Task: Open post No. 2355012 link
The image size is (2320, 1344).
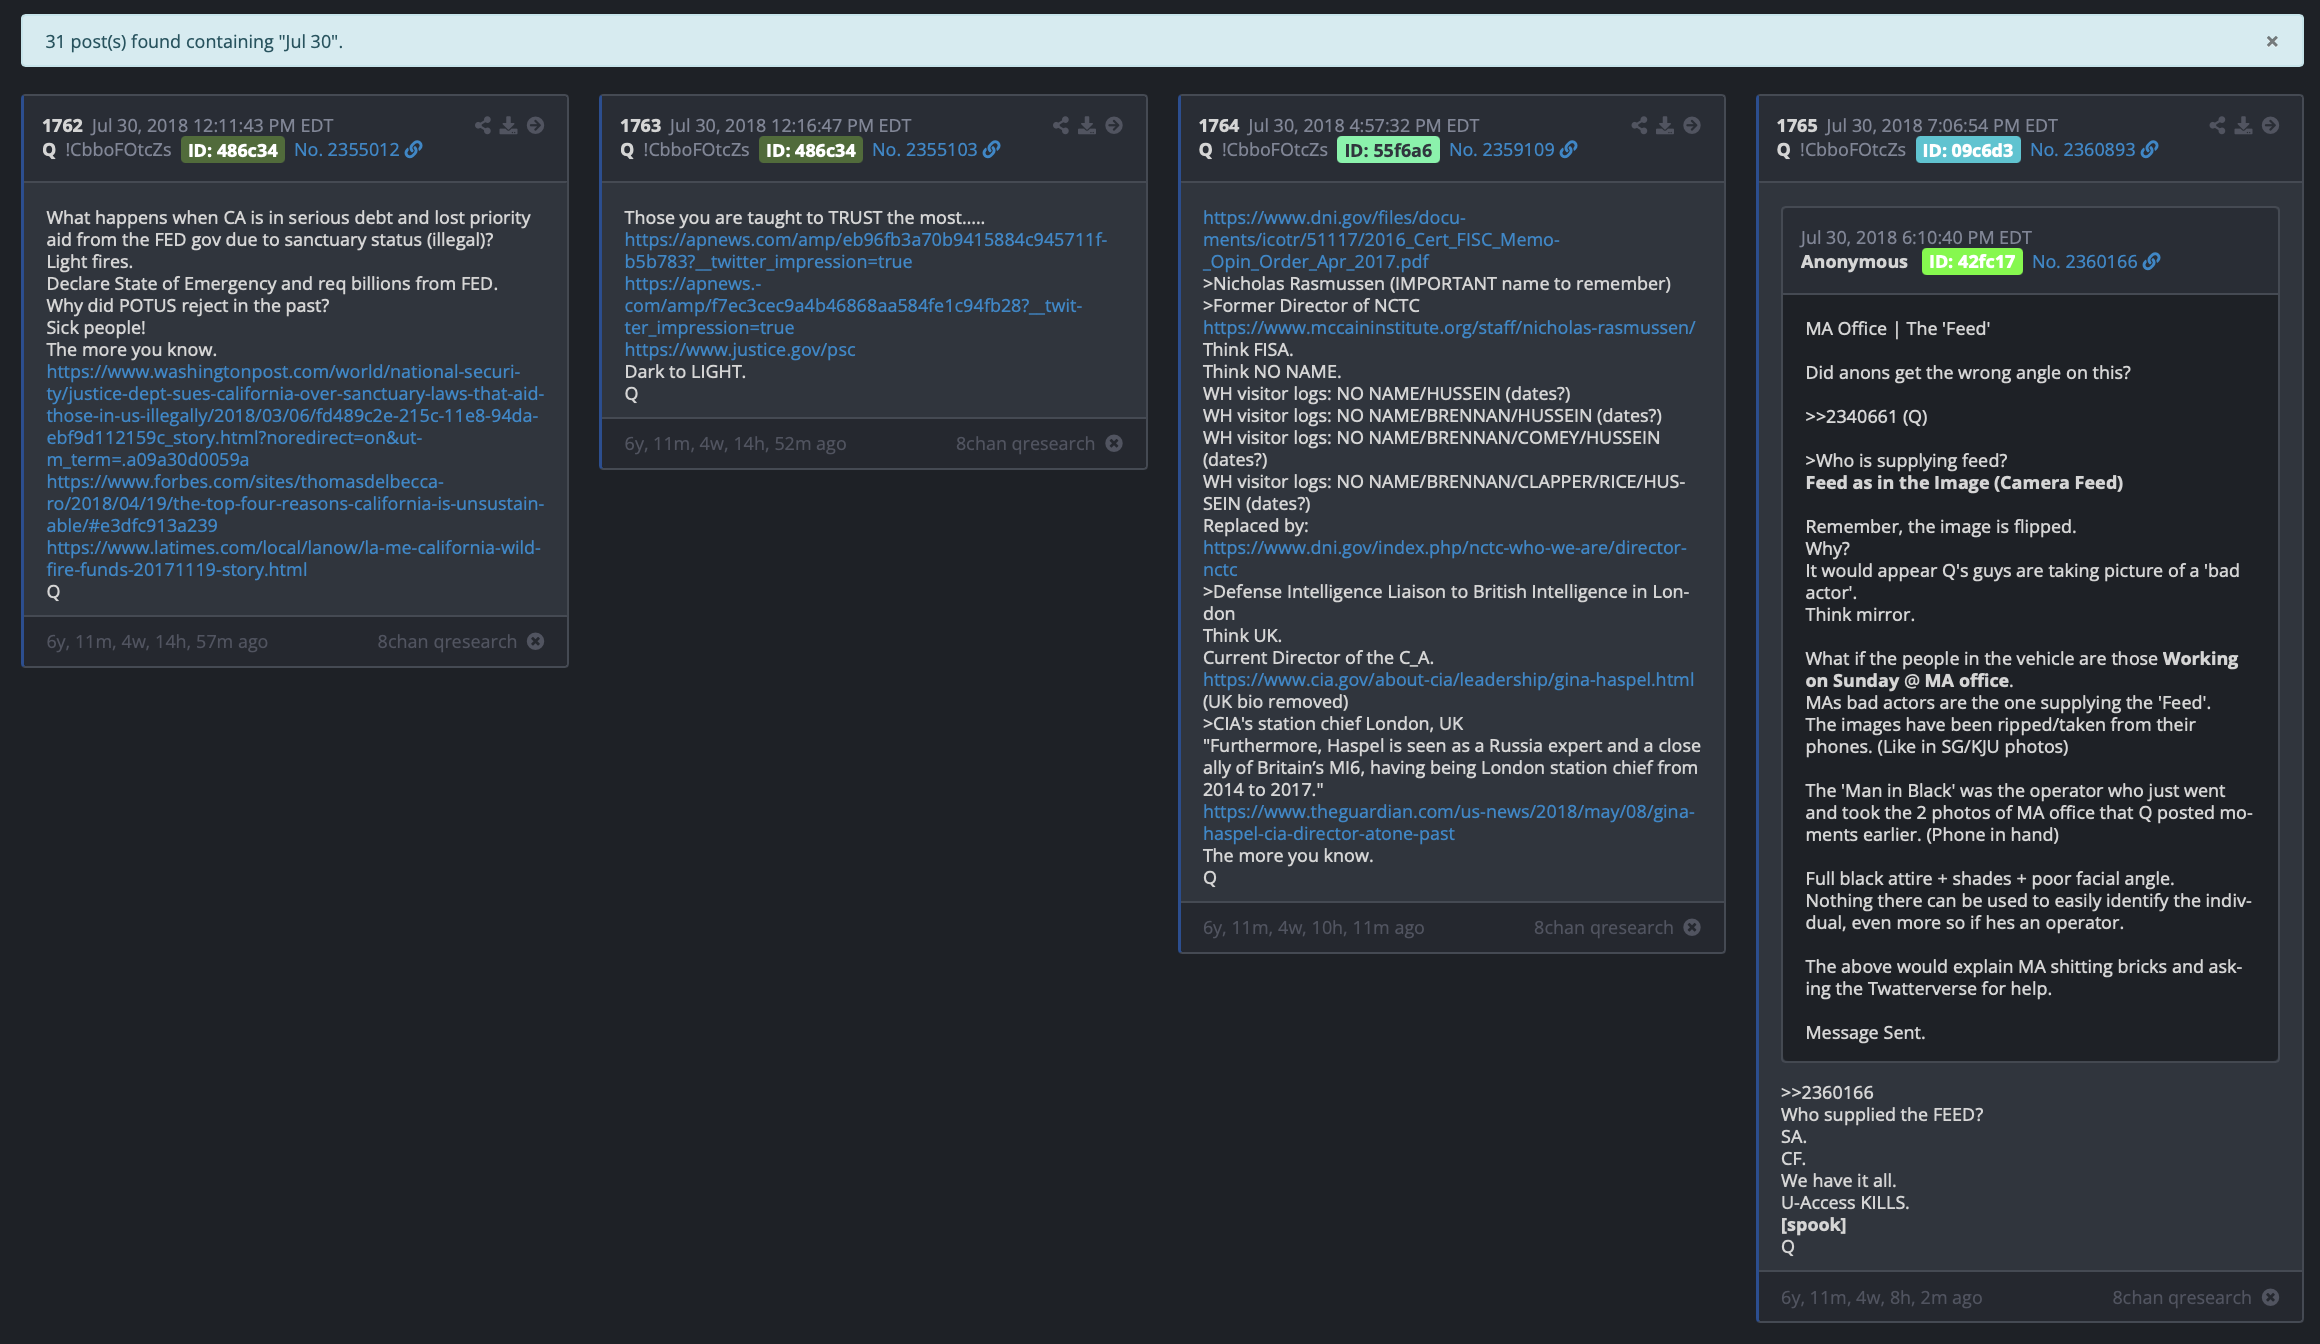Action: coord(347,149)
